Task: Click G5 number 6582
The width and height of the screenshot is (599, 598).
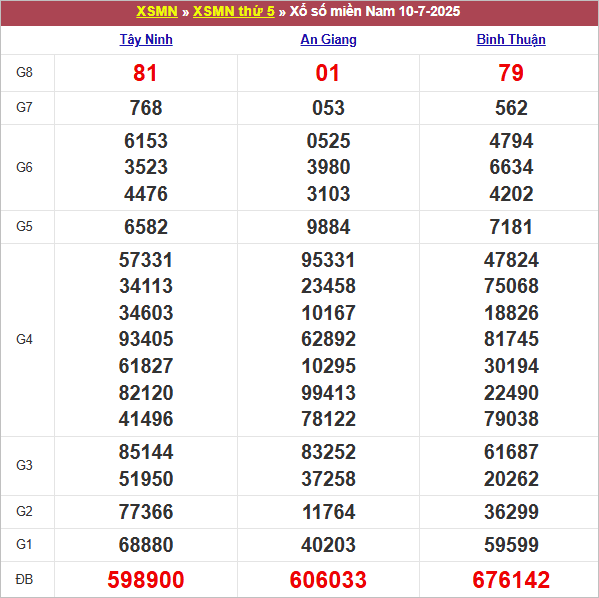Action: tap(146, 227)
